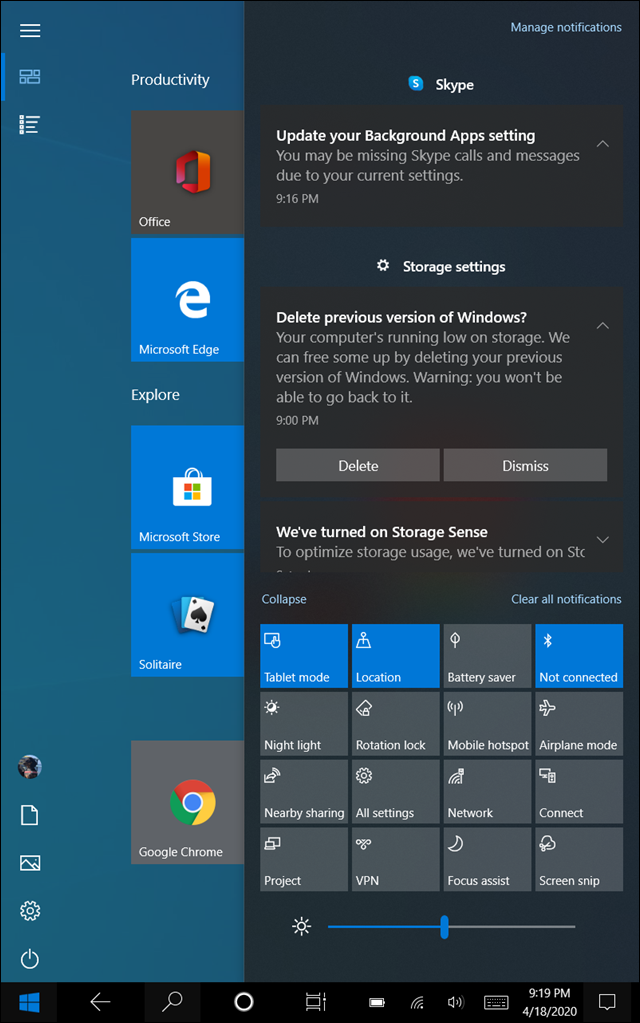Click the battery icon in system tray
This screenshot has width=640, height=1023.
tap(376, 1003)
